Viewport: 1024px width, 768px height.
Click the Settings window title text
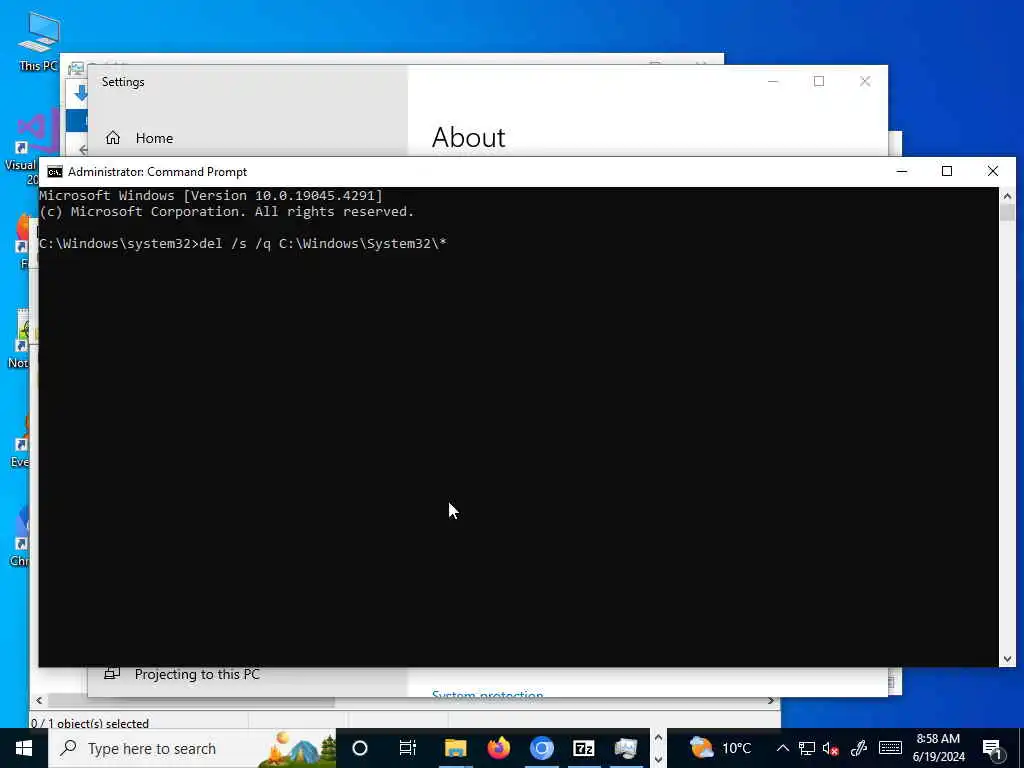123,82
